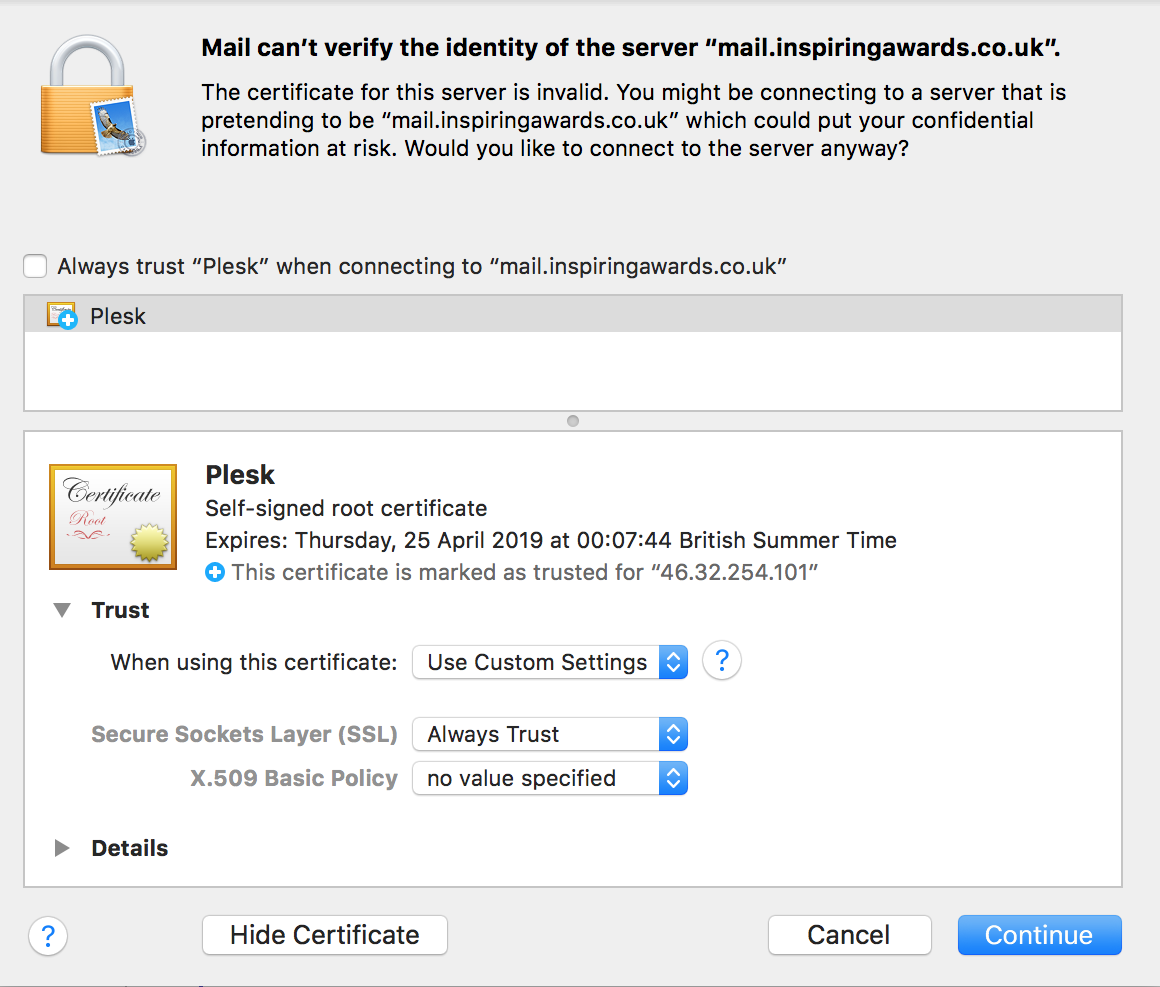Screen dimensions: 1160x987
Task: Open the Secure Sockets Layer (SSL) dropdown
Action: click(x=550, y=734)
